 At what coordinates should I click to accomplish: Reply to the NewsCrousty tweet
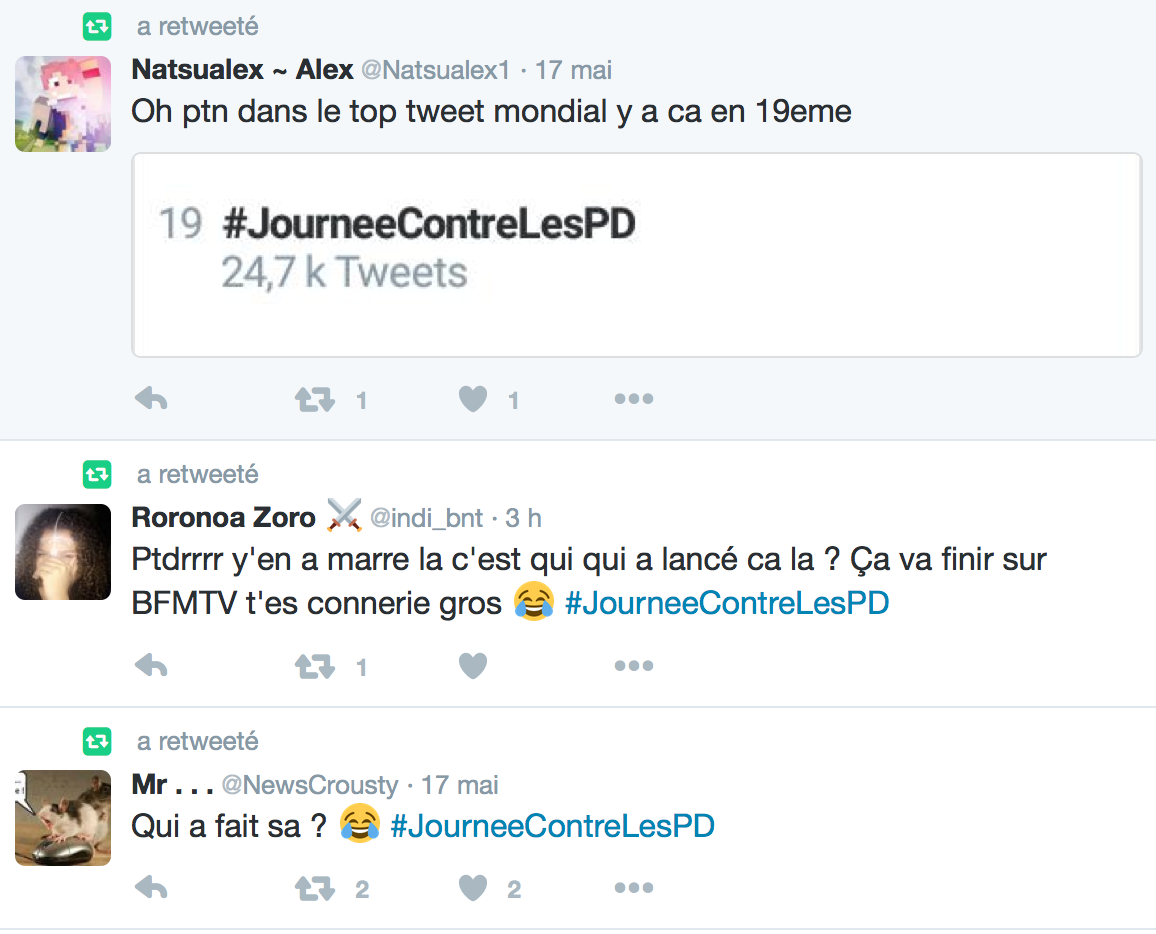click(x=151, y=888)
